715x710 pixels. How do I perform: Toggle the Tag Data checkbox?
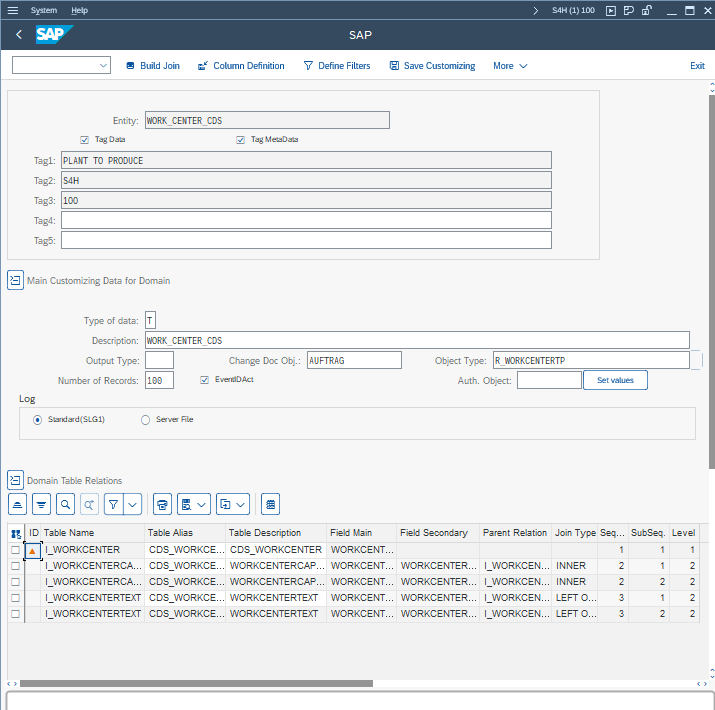tap(85, 140)
